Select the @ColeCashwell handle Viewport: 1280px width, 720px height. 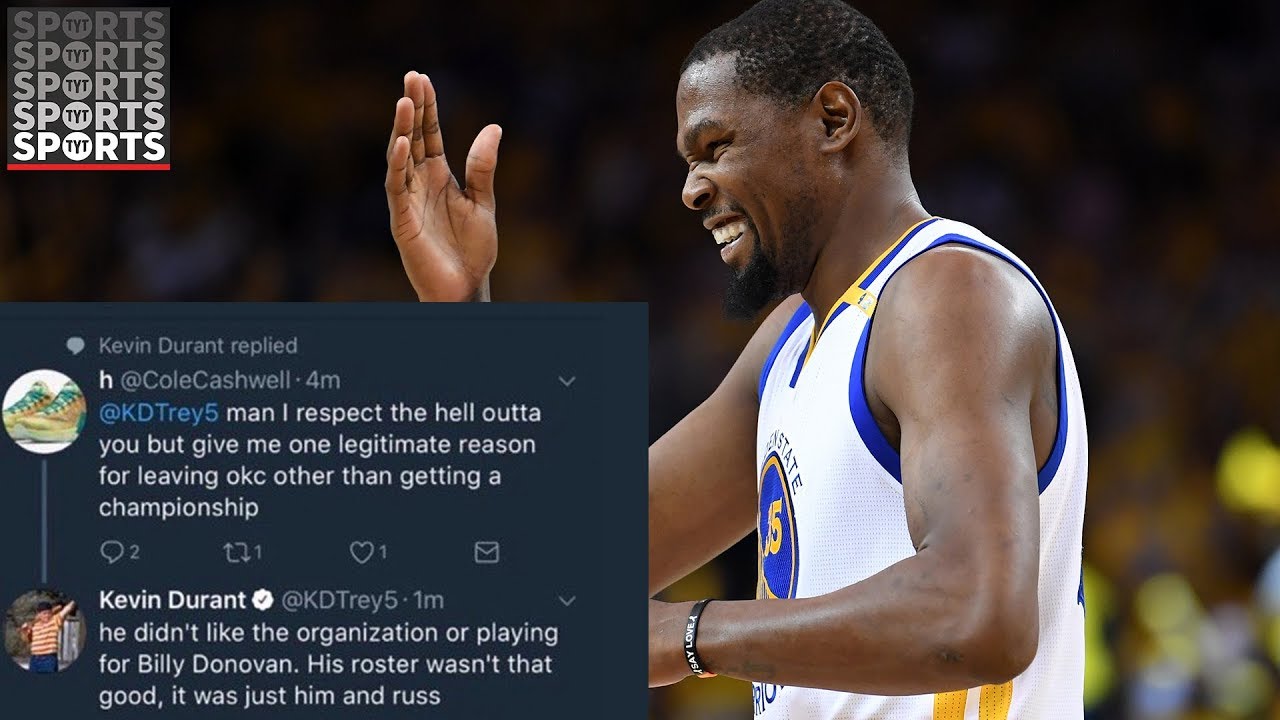[x=205, y=380]
